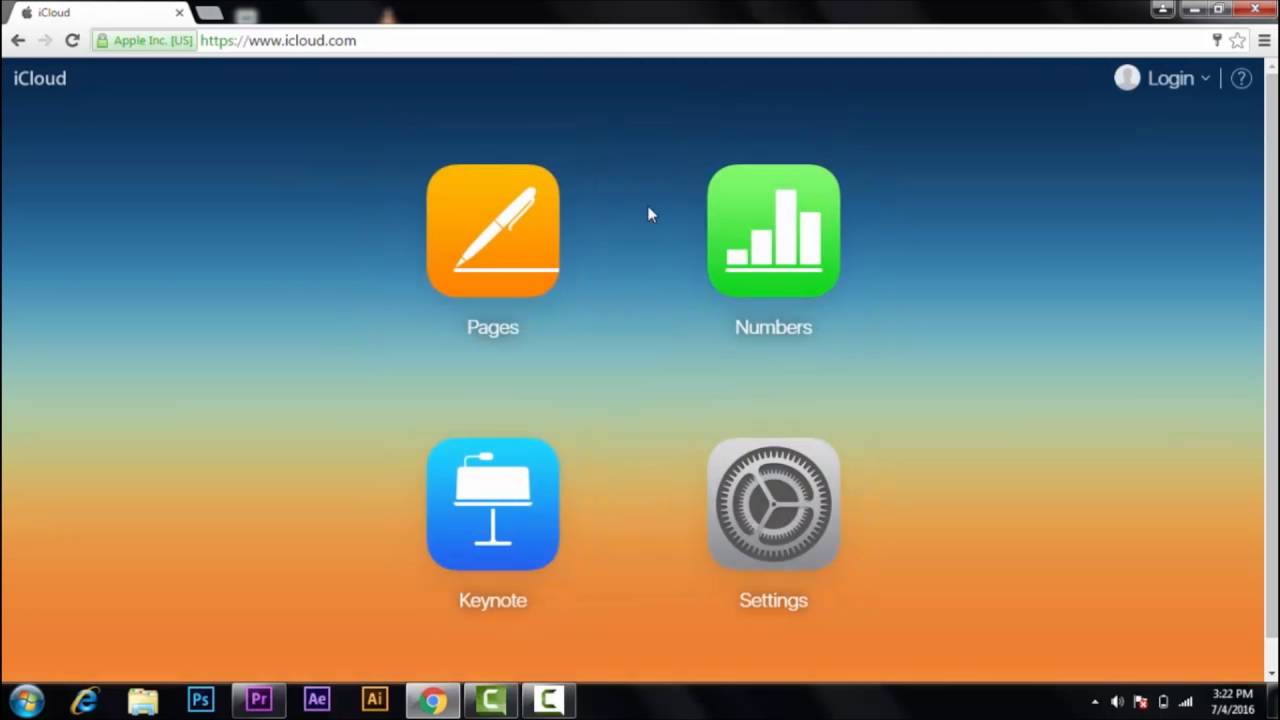Screen dimensions: 1280x720
Task: Open the Windows Start button
Action: click(27, 700)
